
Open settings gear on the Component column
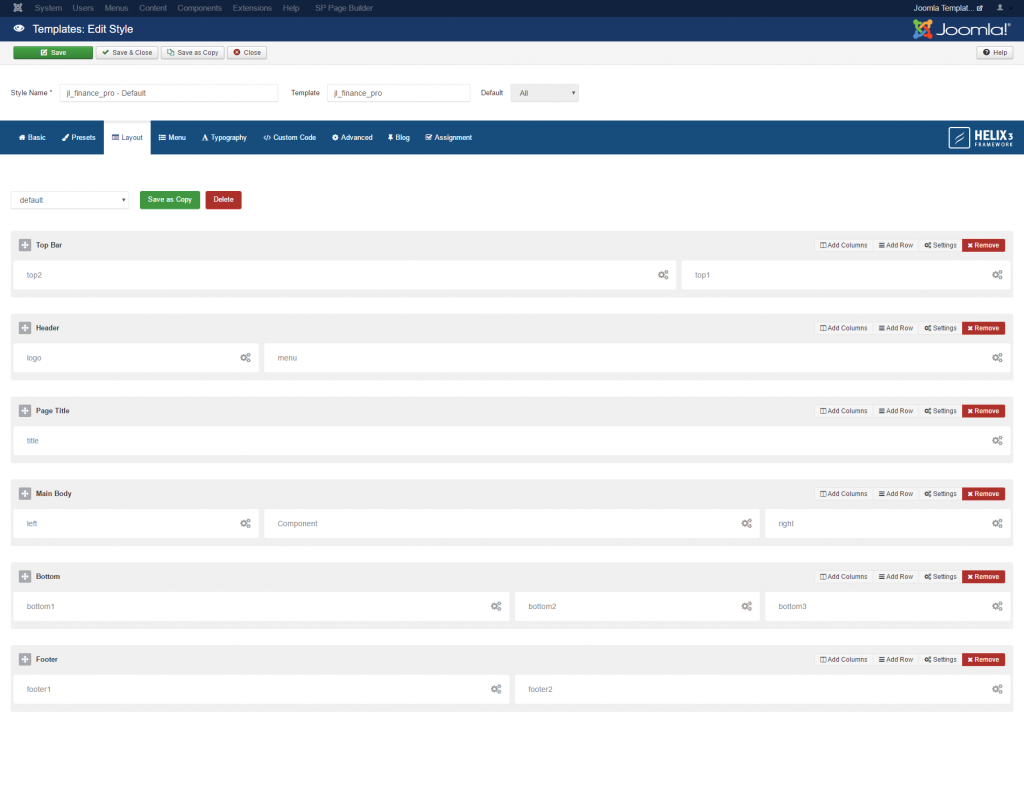click(x=746, y=523)
